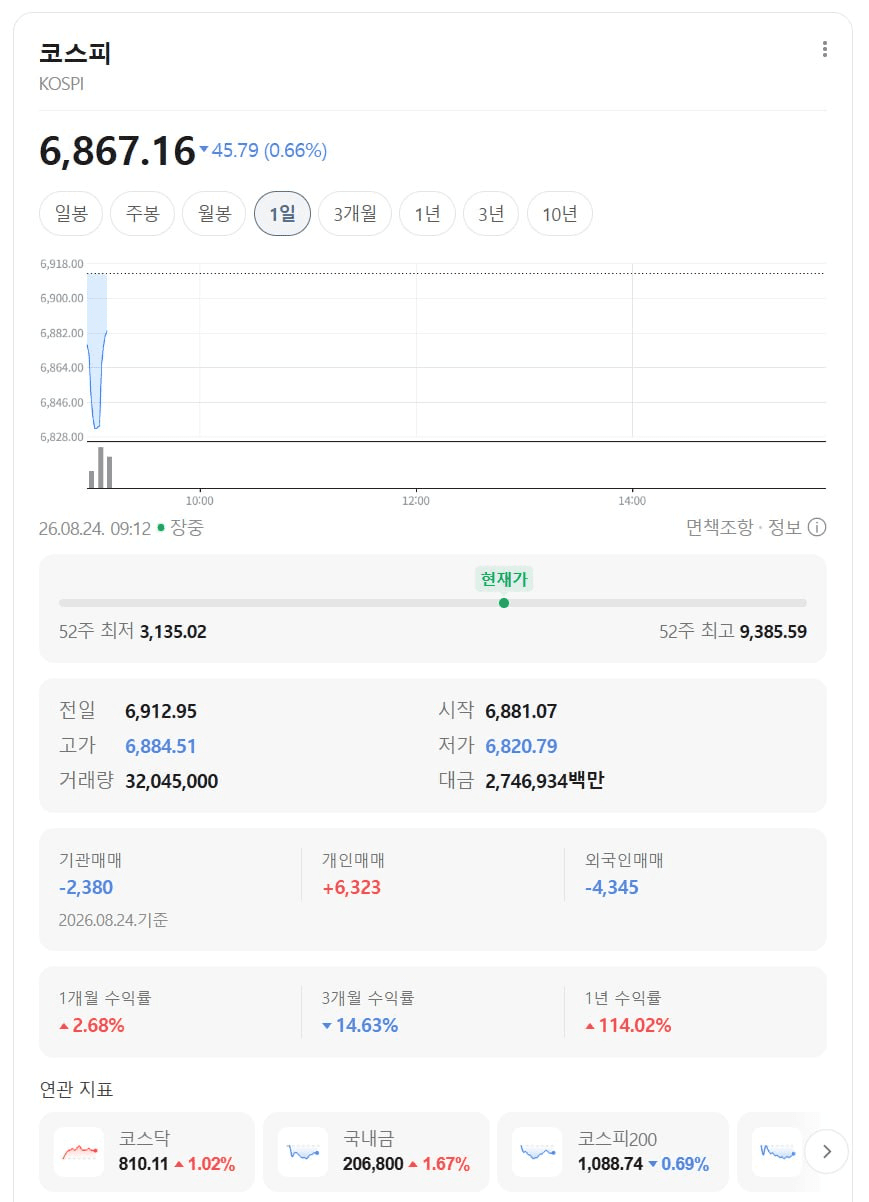Click the 코스피200 mini chart thumbnail
The width and height of the screenshot is (869, 1202).
tap(536, 1151)
